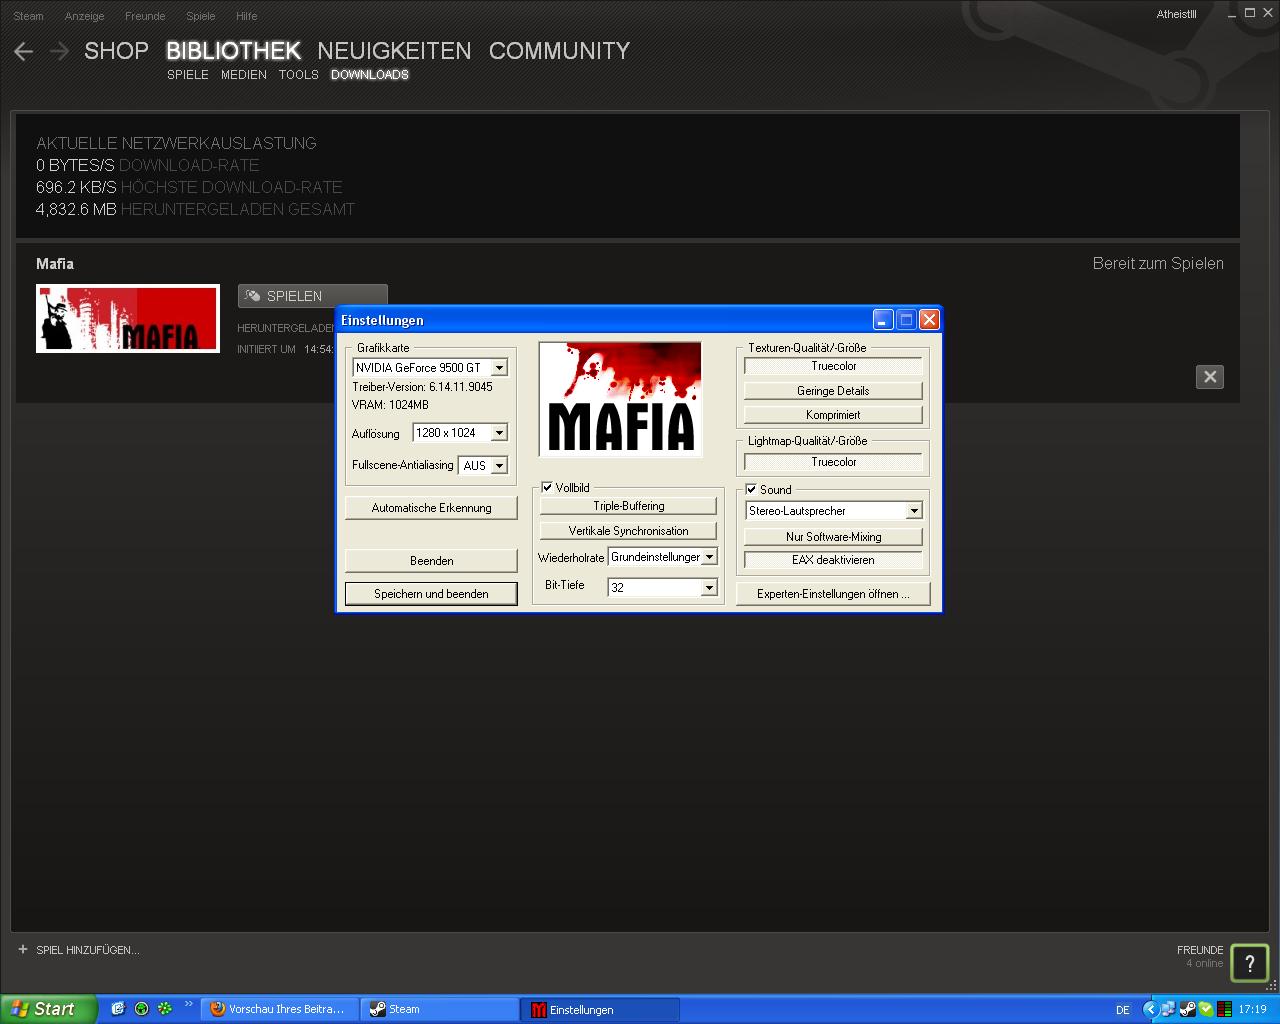Click the first quick launch icon in taskbar
The image size is (1280, 1024).
(x=118, y=1009)
